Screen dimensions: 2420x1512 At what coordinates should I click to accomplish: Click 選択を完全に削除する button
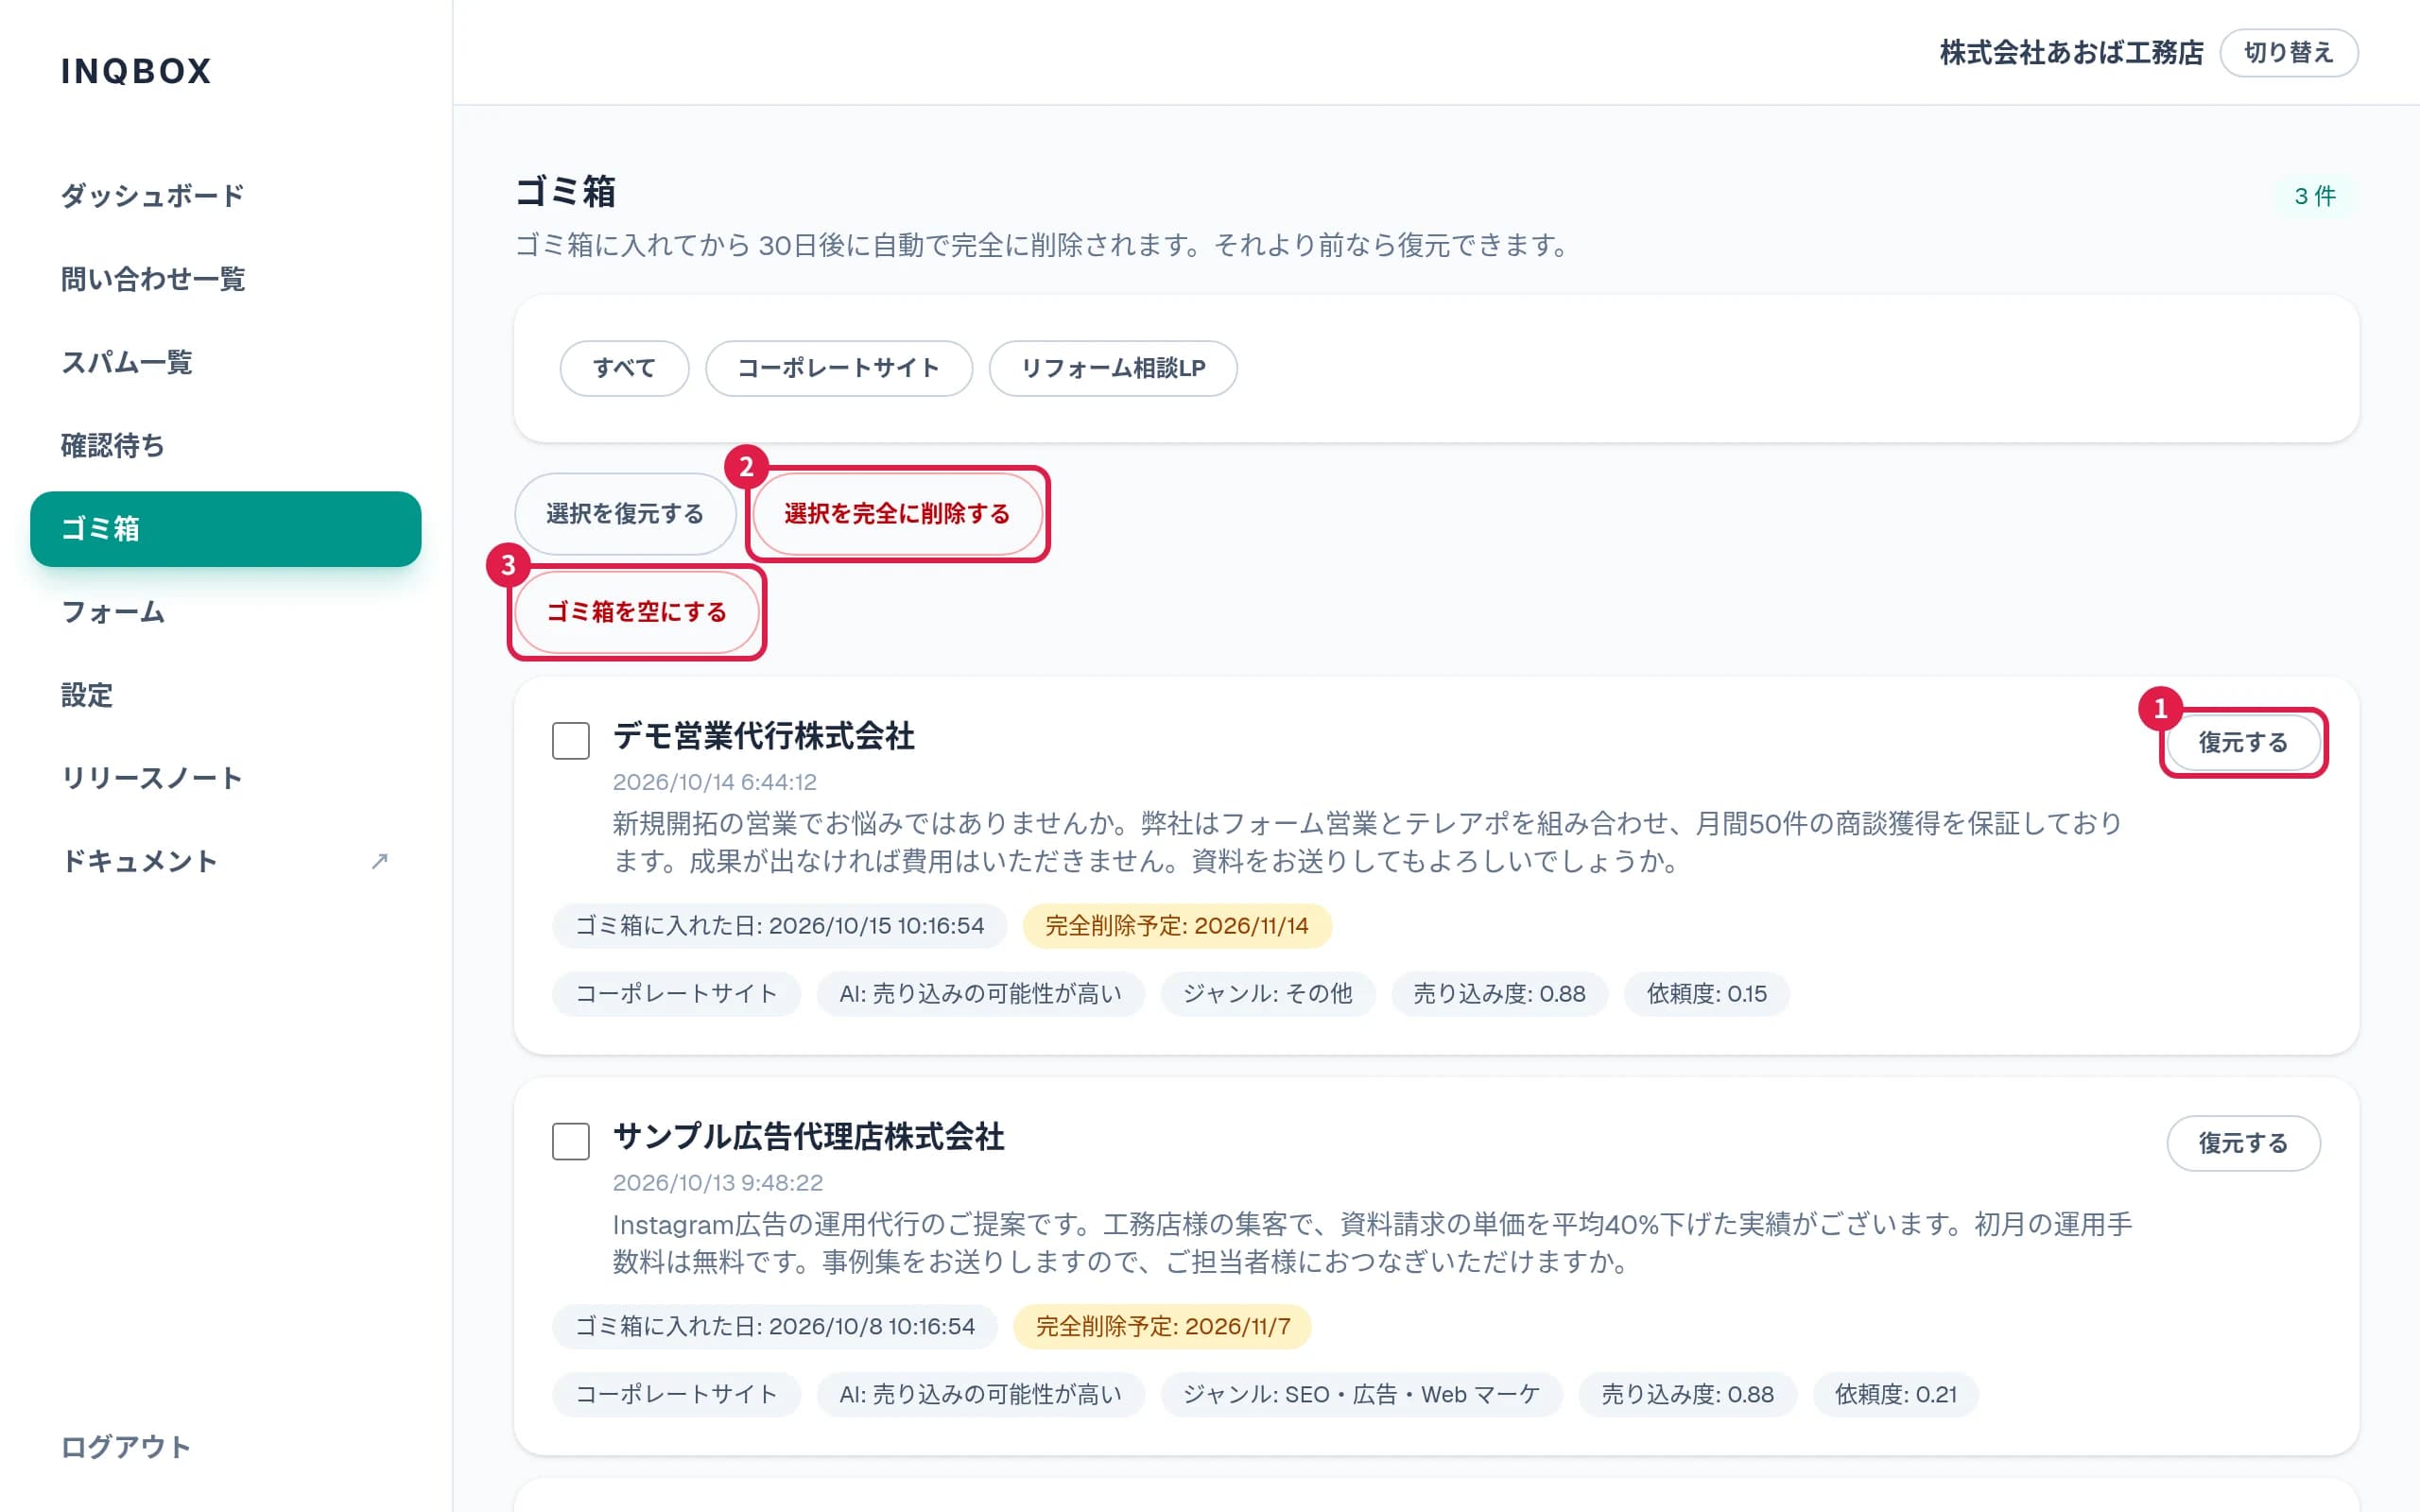897,514
